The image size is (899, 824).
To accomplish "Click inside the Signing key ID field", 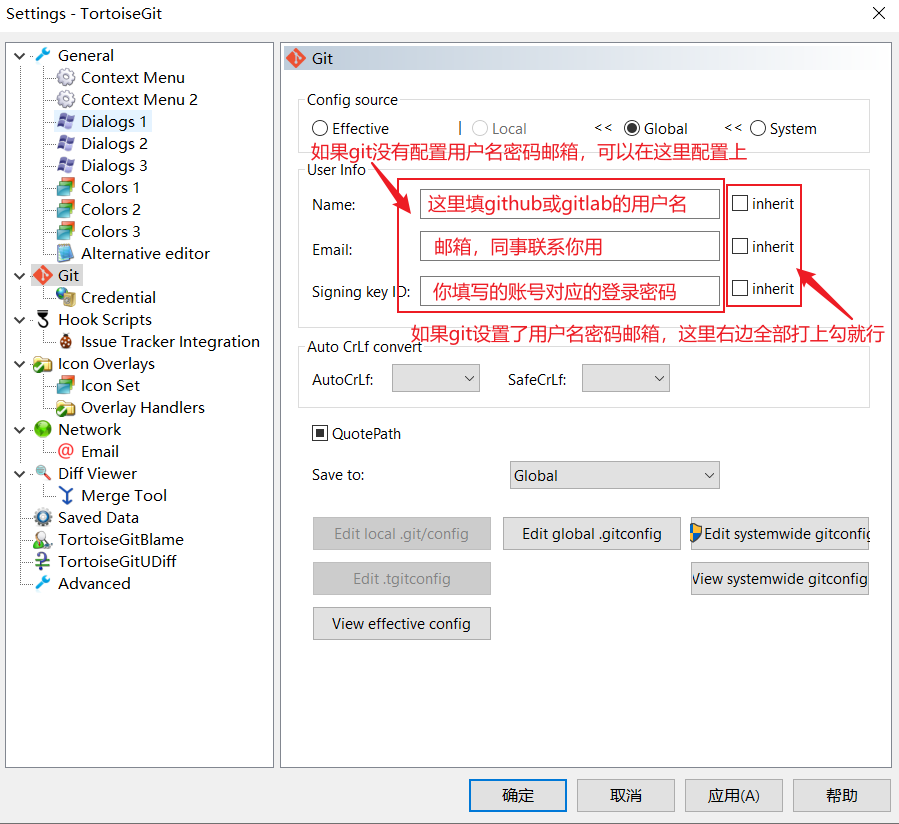I will point(570,288).
